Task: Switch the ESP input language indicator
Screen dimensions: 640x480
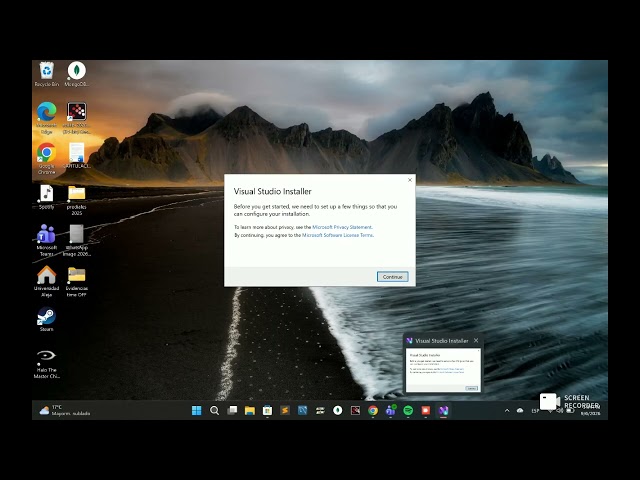Action: pyautogui.click(x=535, y=411)
